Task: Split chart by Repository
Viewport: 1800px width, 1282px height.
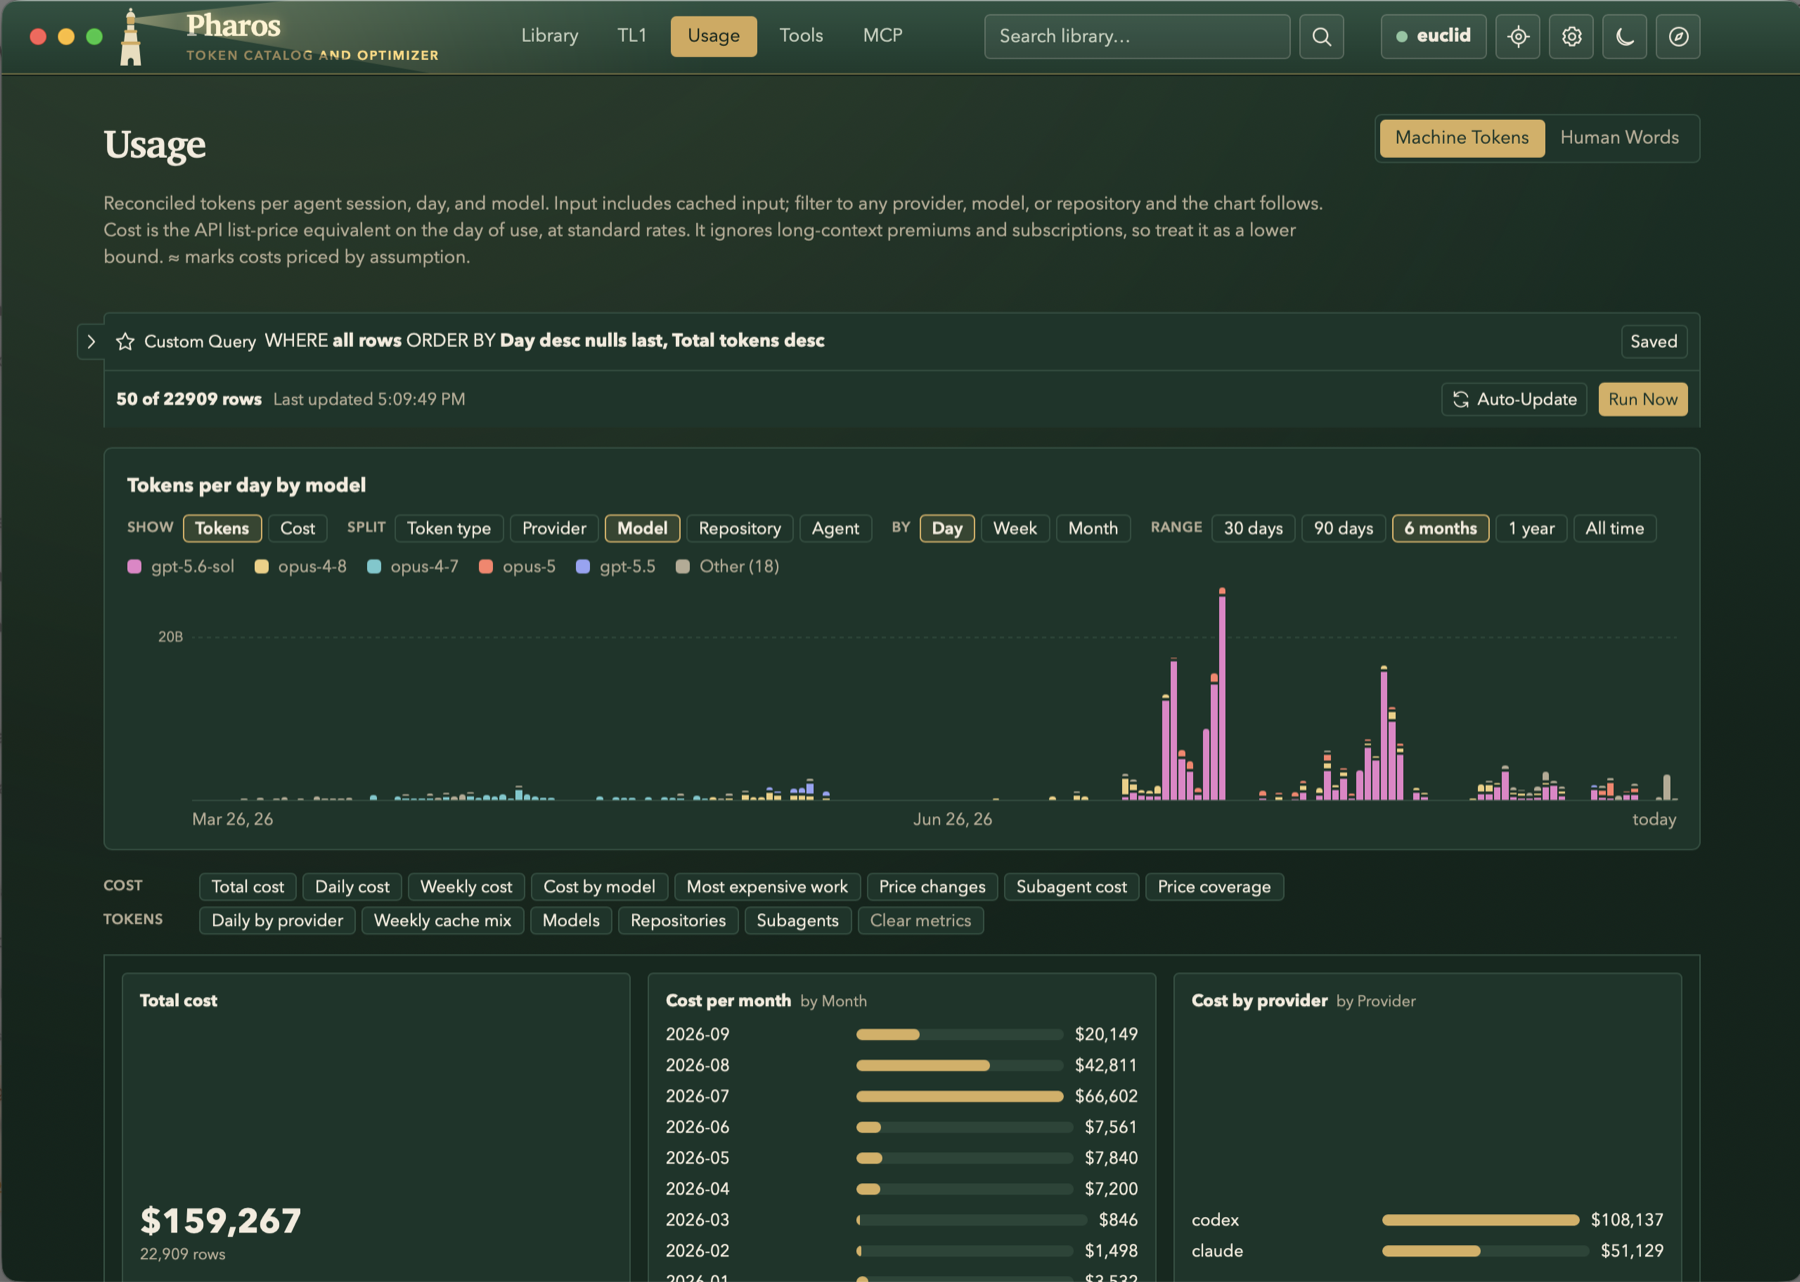Action: point(740,528)
